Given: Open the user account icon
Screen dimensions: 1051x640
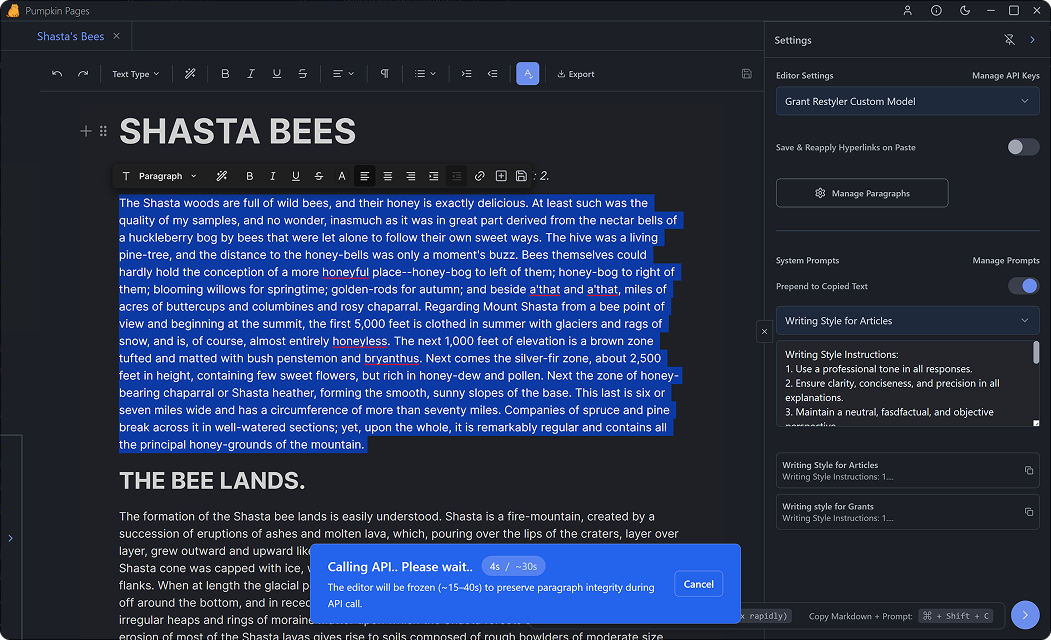Looking at the screenshot, I should (x=907, y=11).
